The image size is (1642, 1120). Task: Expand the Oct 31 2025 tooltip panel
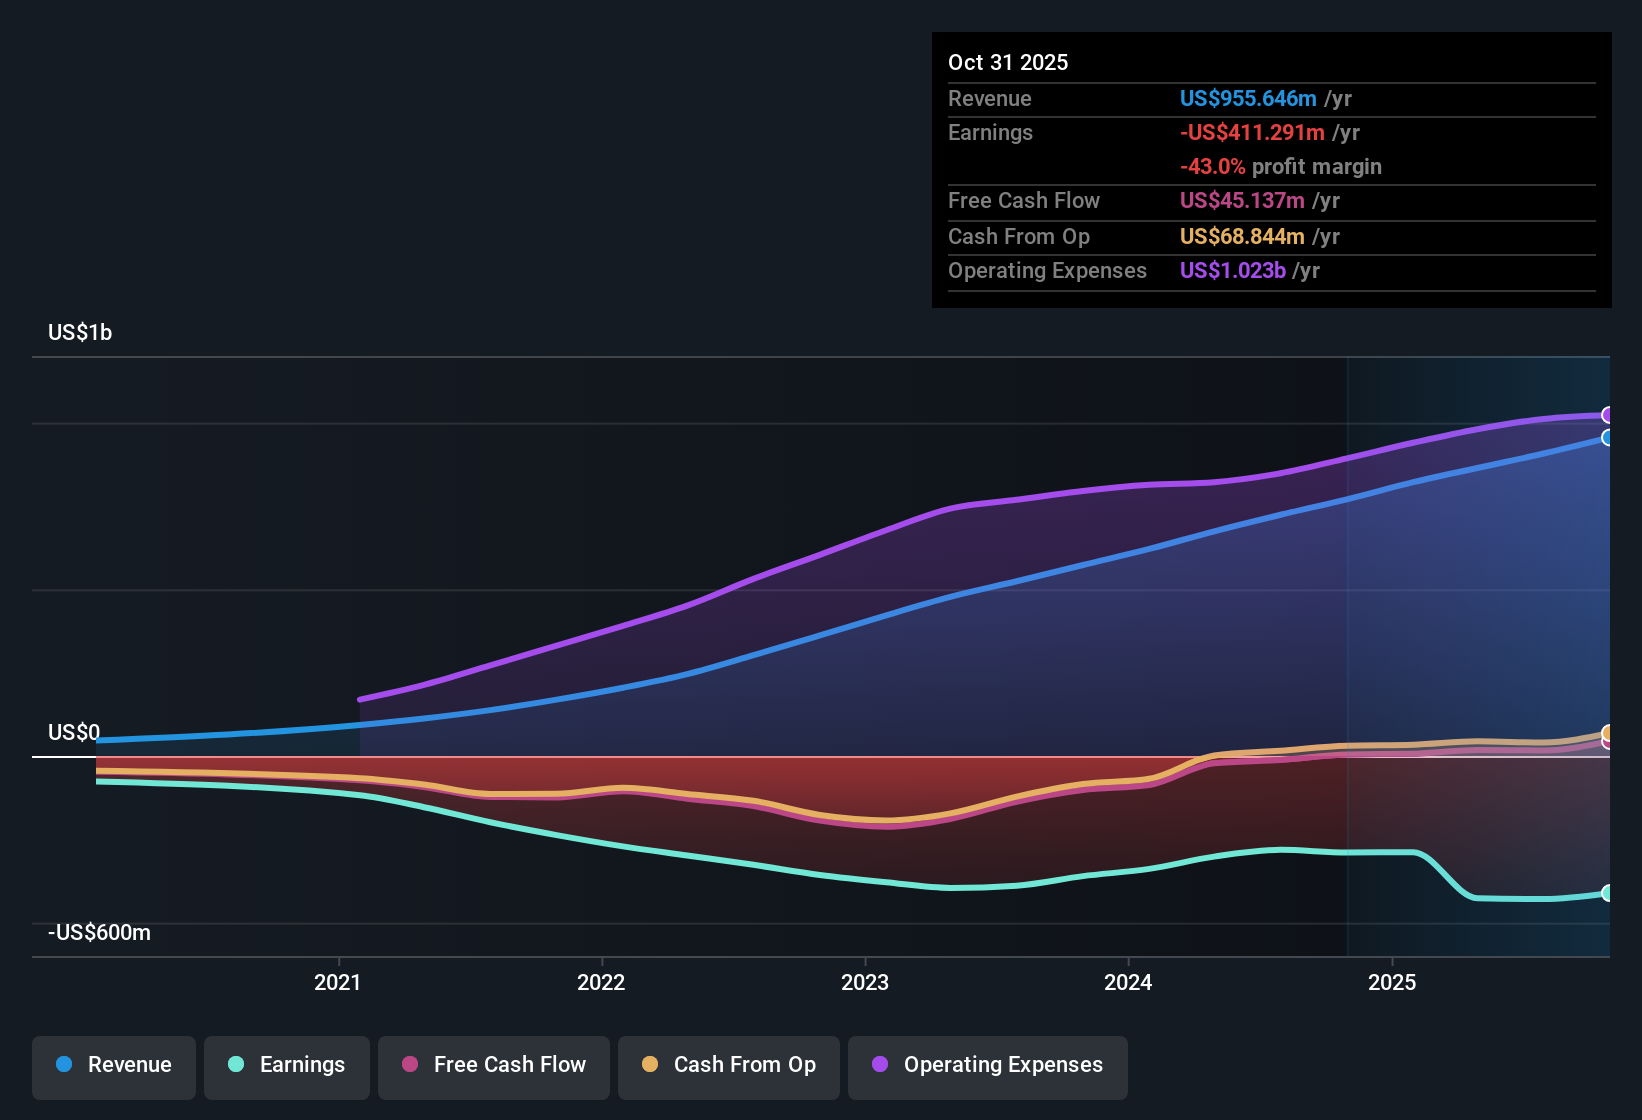pyautogui.click(x=1271, y=170)
